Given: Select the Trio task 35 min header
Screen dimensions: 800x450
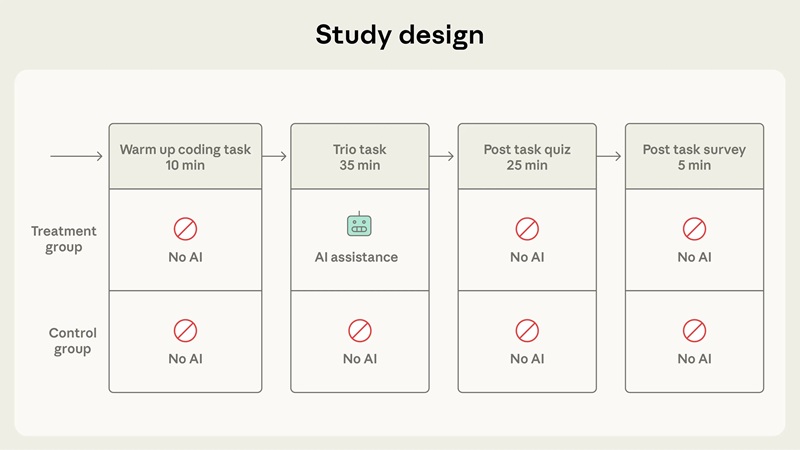Looking at the screenshot, I should (359, 157).
